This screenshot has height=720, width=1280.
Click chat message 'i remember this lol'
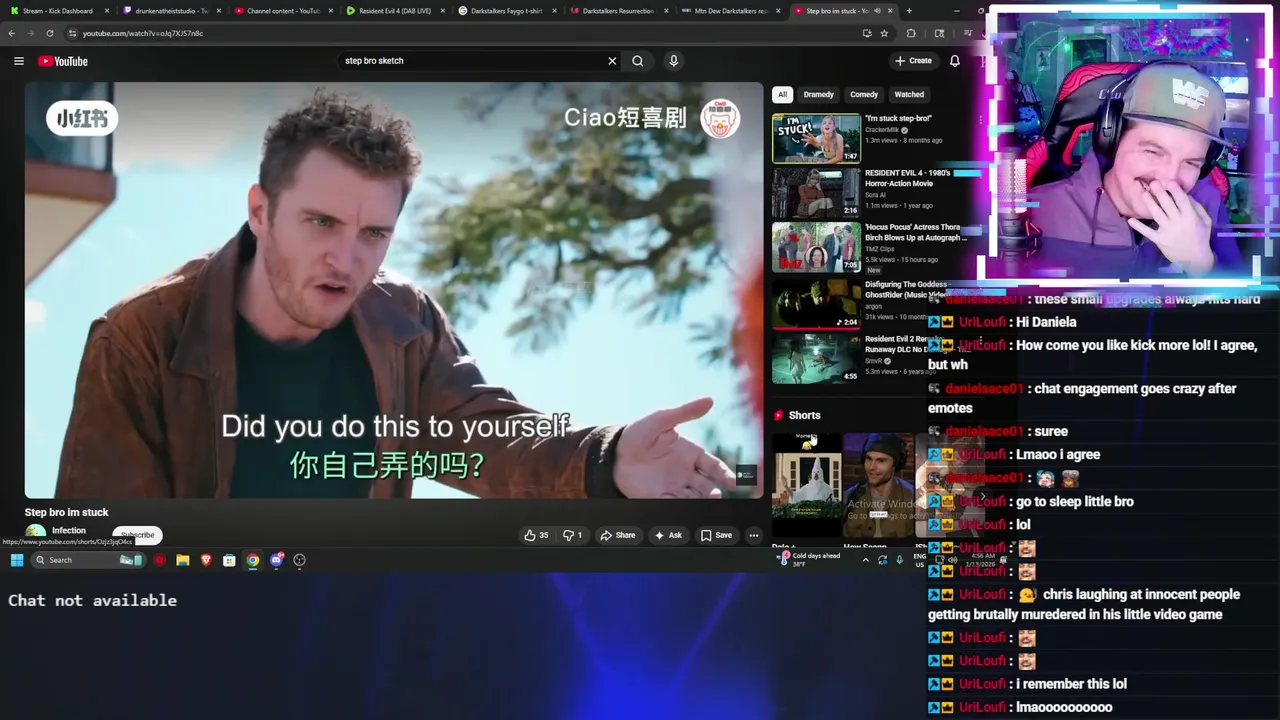pyautogui.click(x=1071, y=684)
